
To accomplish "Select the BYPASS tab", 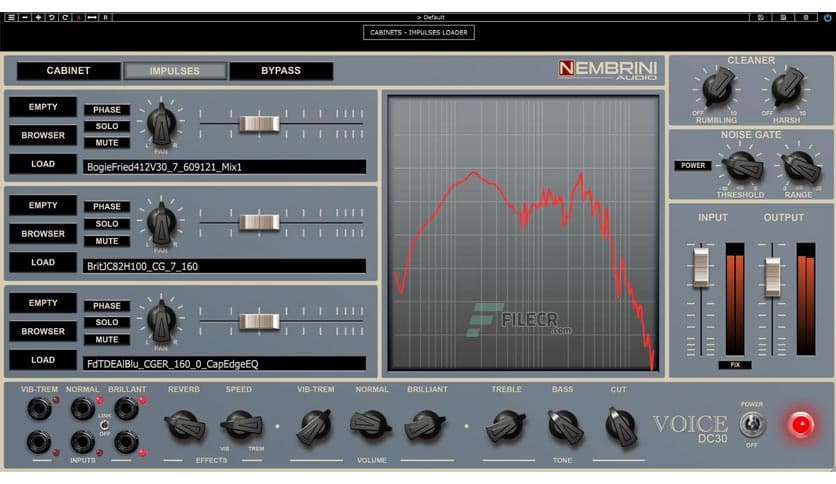I will pos(281,70).
